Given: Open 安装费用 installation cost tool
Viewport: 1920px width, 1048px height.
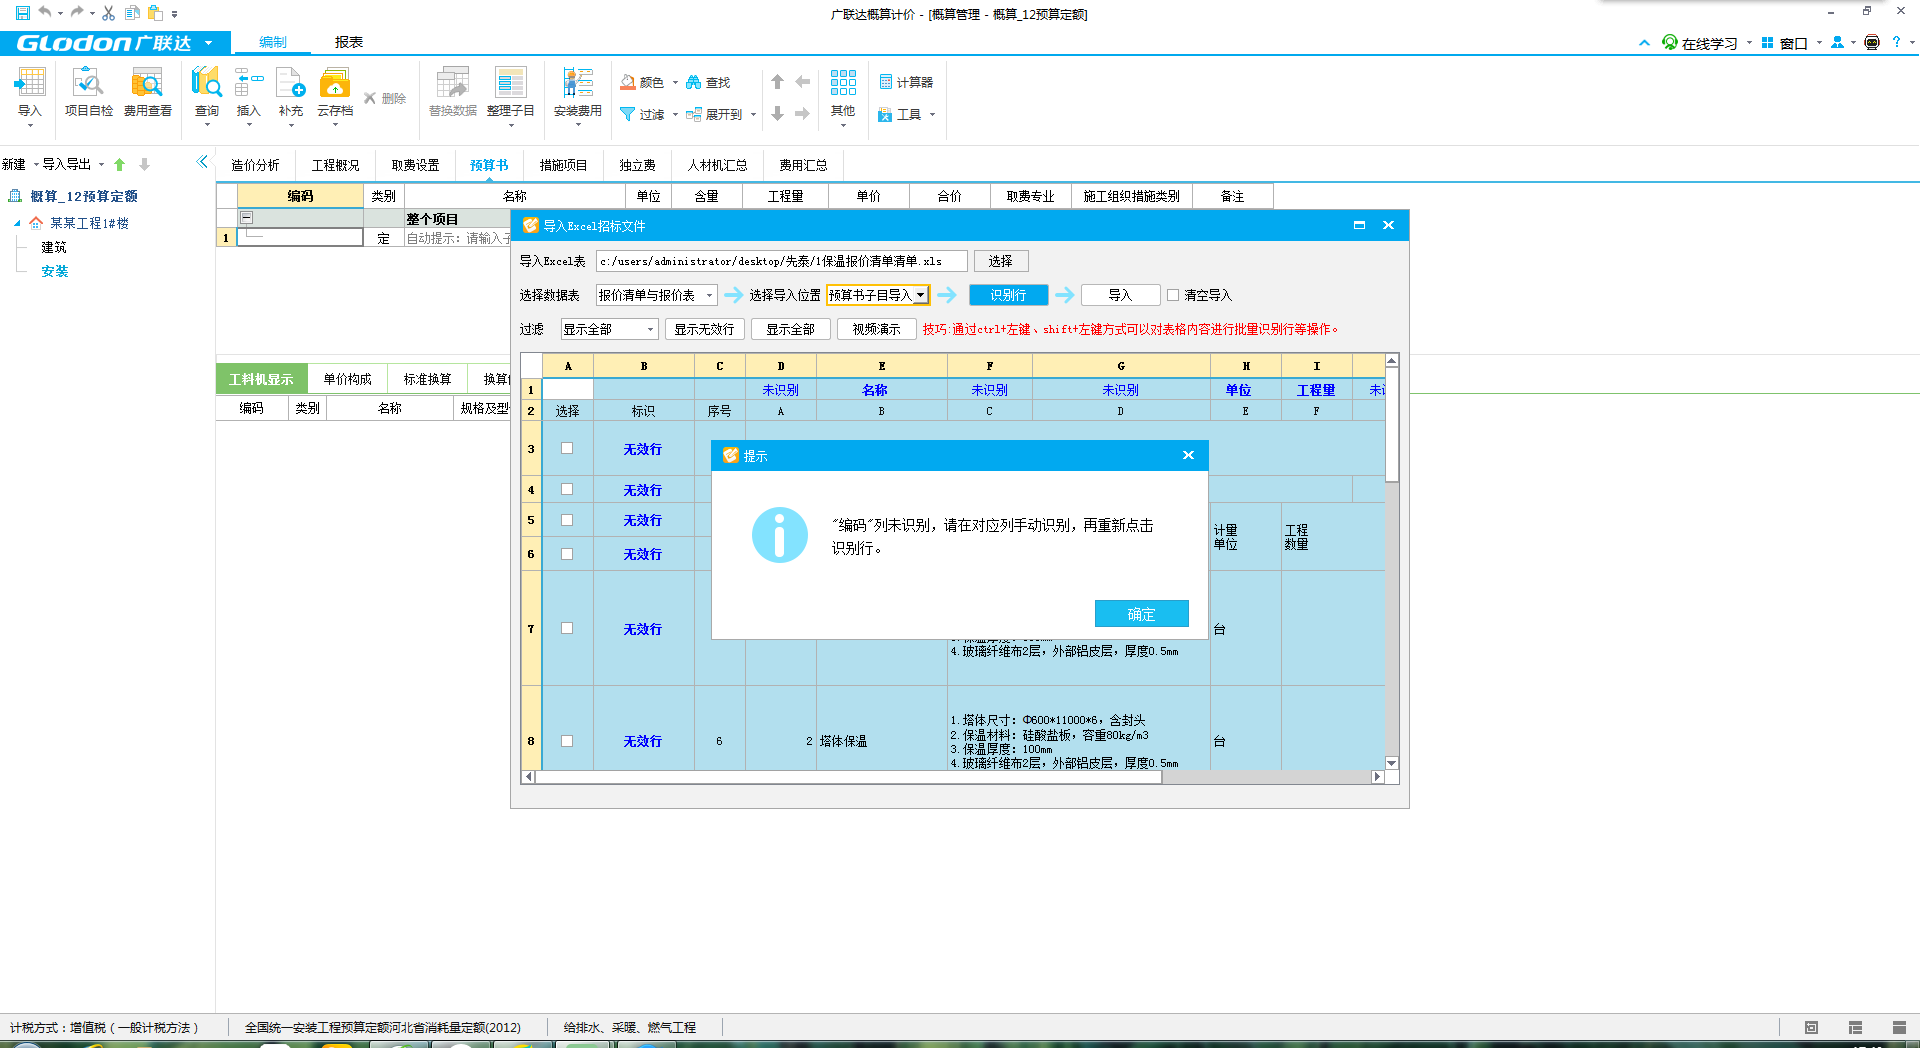Looking at the screenshot, I should pos(577,92).
